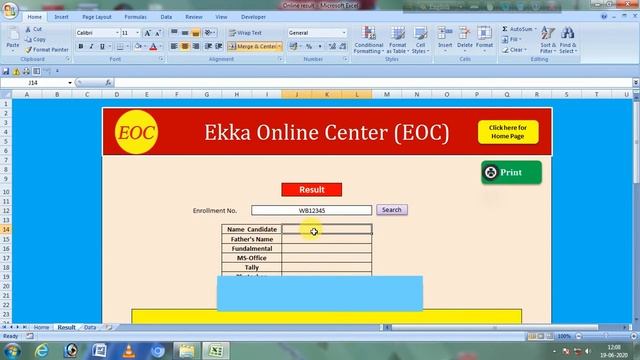640x360 pixels.
Task: Toggle Align Text Right
Action: coord(196,47)
